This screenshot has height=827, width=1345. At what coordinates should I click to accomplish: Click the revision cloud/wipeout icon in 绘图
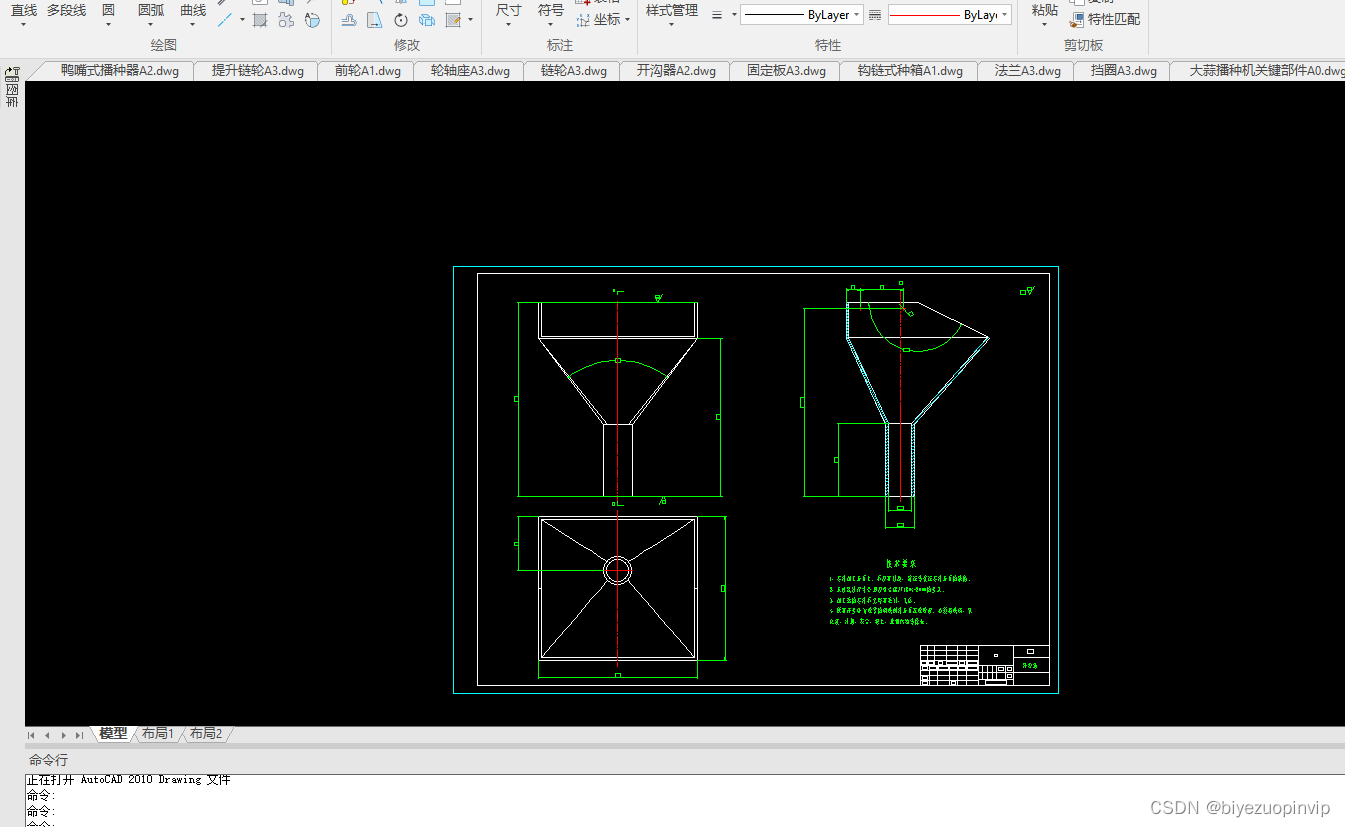(312, 19)
